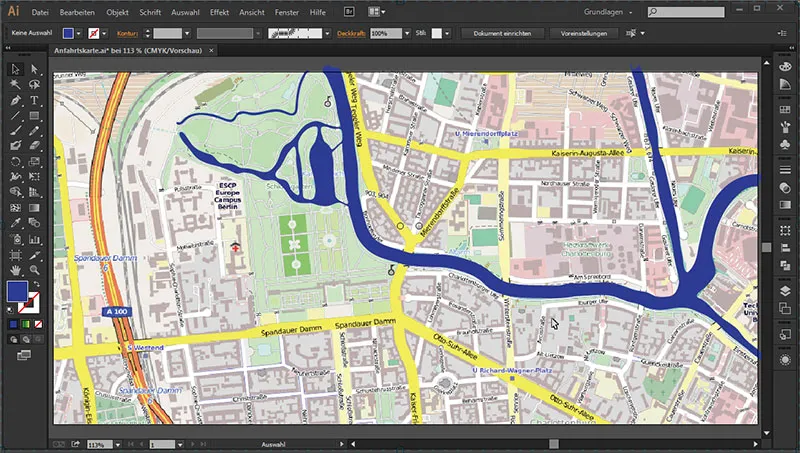The image size is (800, 453).
Task: Select the Hand tool
Action: tap(15, 270)
